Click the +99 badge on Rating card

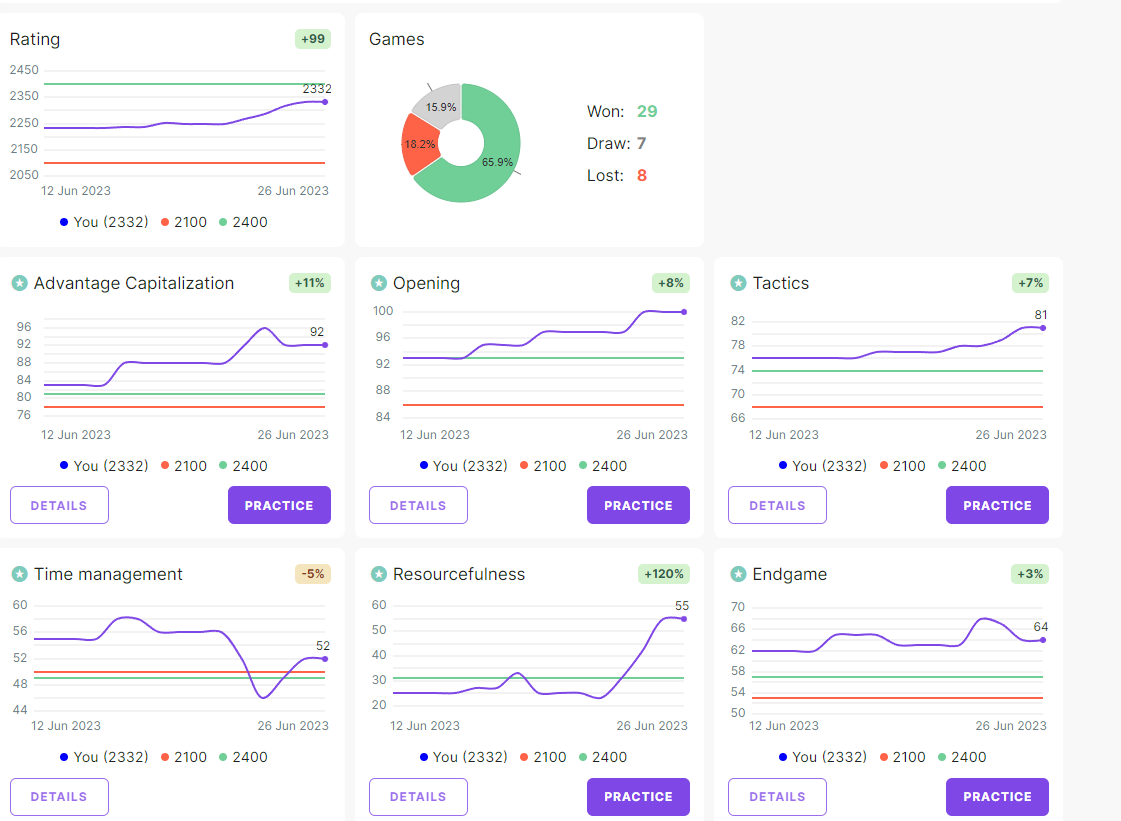313,39
